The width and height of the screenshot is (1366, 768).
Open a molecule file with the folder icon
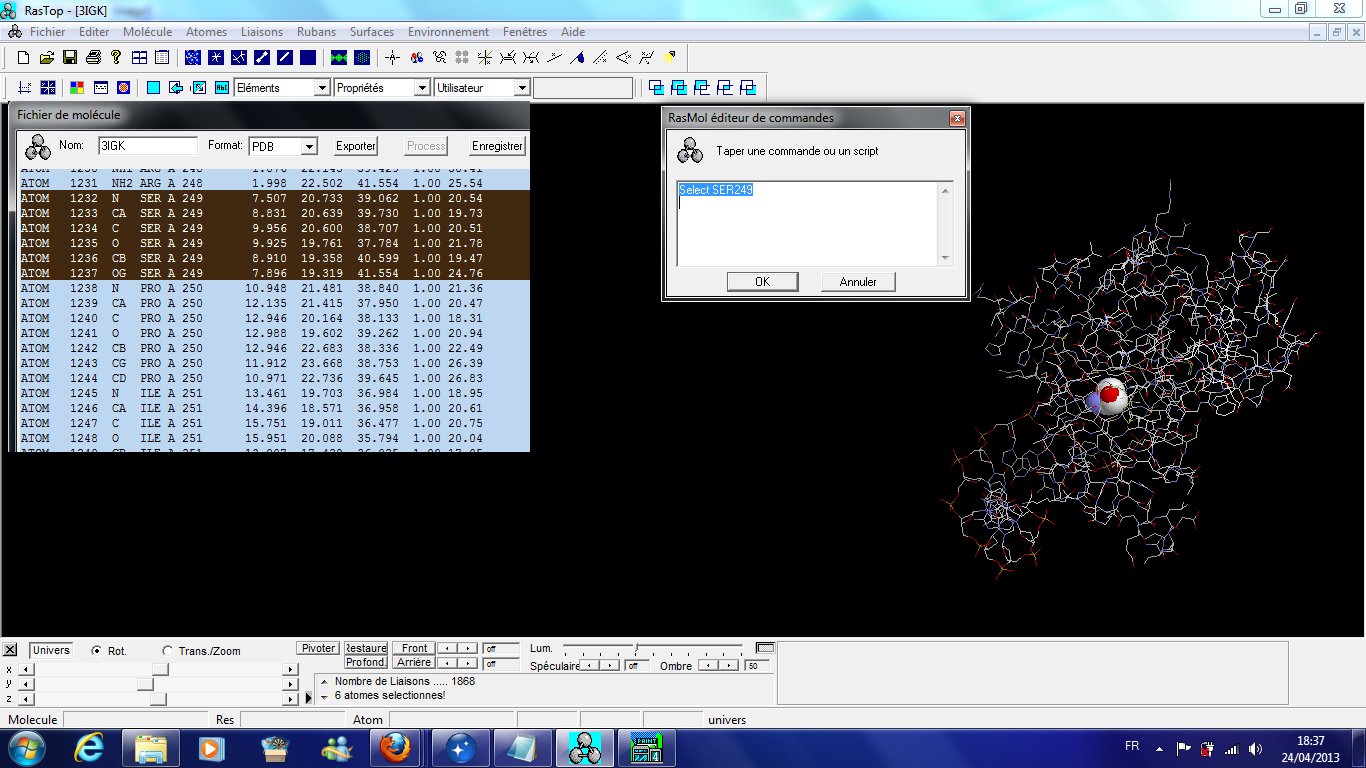pyautogui.click(x=46, y=58)
